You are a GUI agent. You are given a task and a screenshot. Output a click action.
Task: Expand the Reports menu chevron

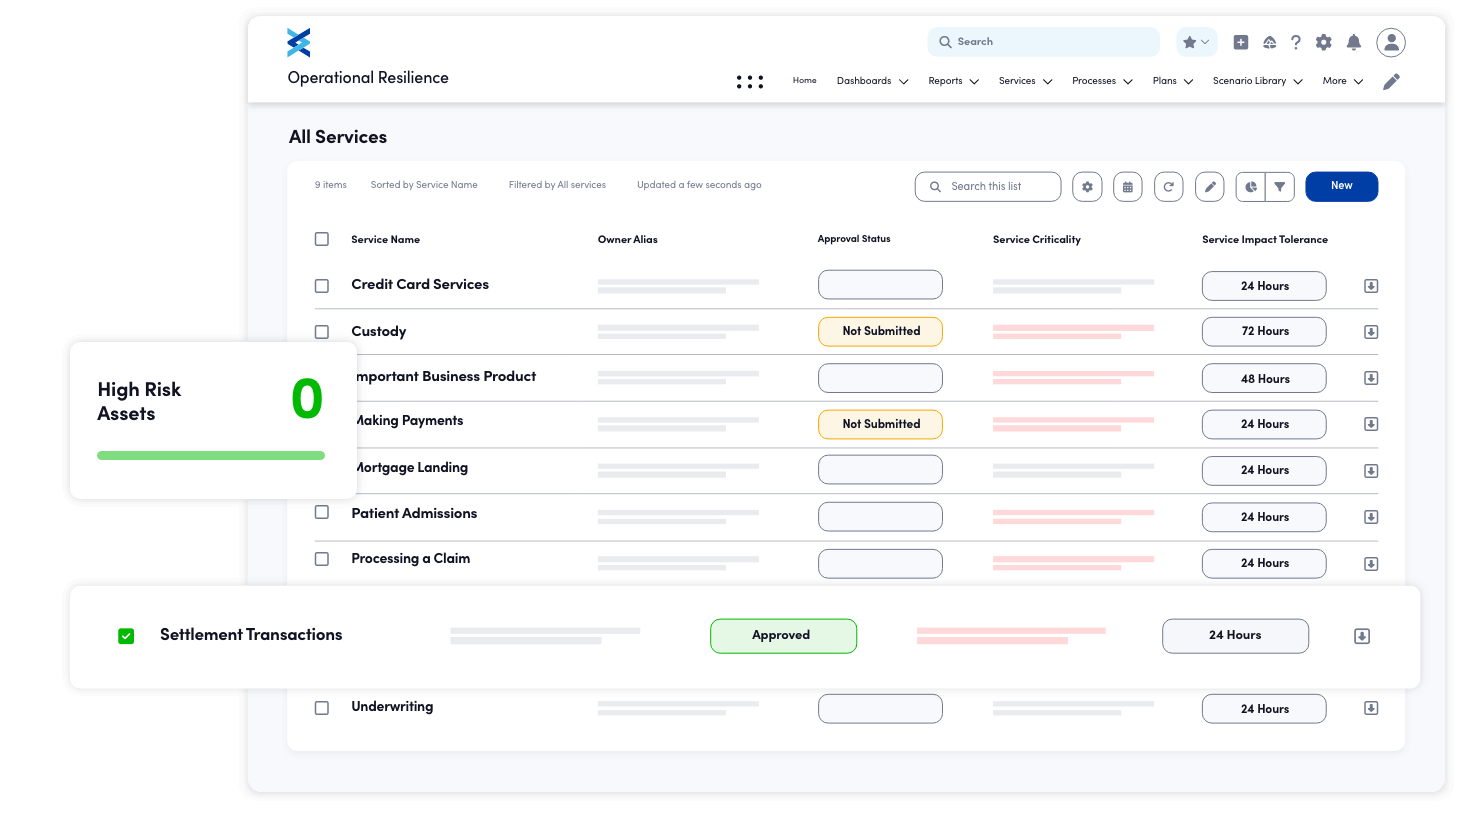pos(974,82)
